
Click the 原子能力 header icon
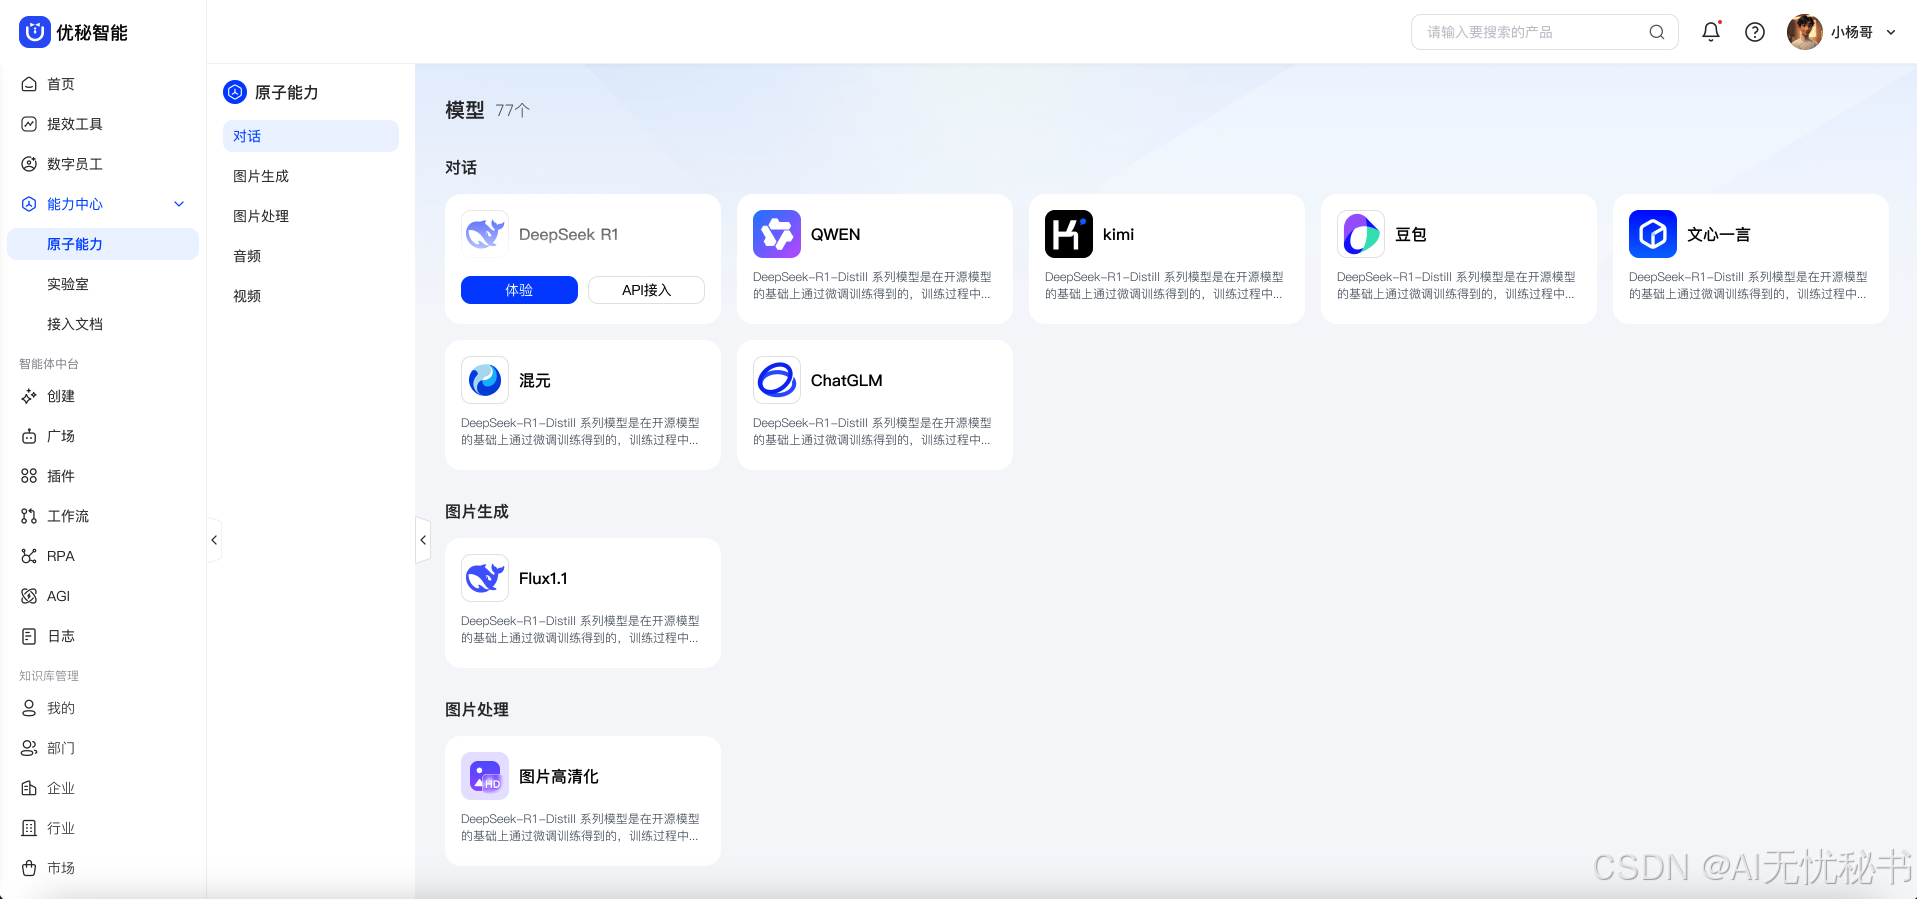[x=235, y=92]
